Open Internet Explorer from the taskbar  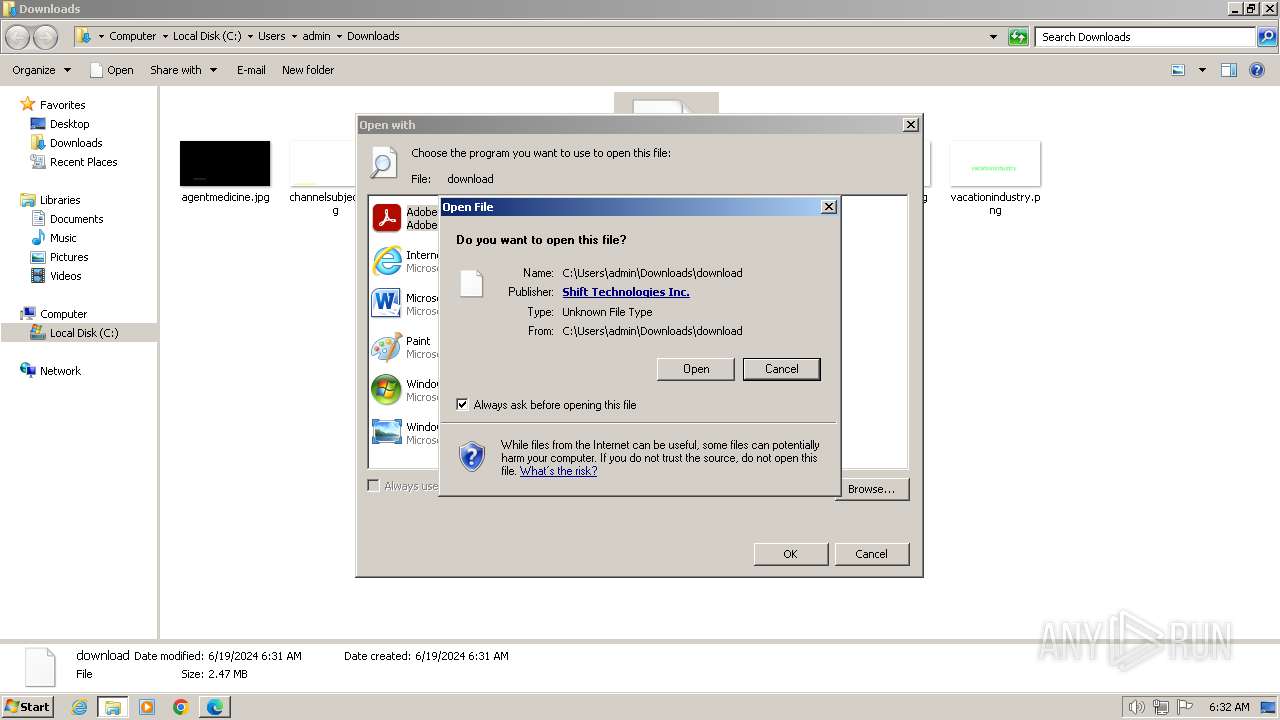point(80,707)
